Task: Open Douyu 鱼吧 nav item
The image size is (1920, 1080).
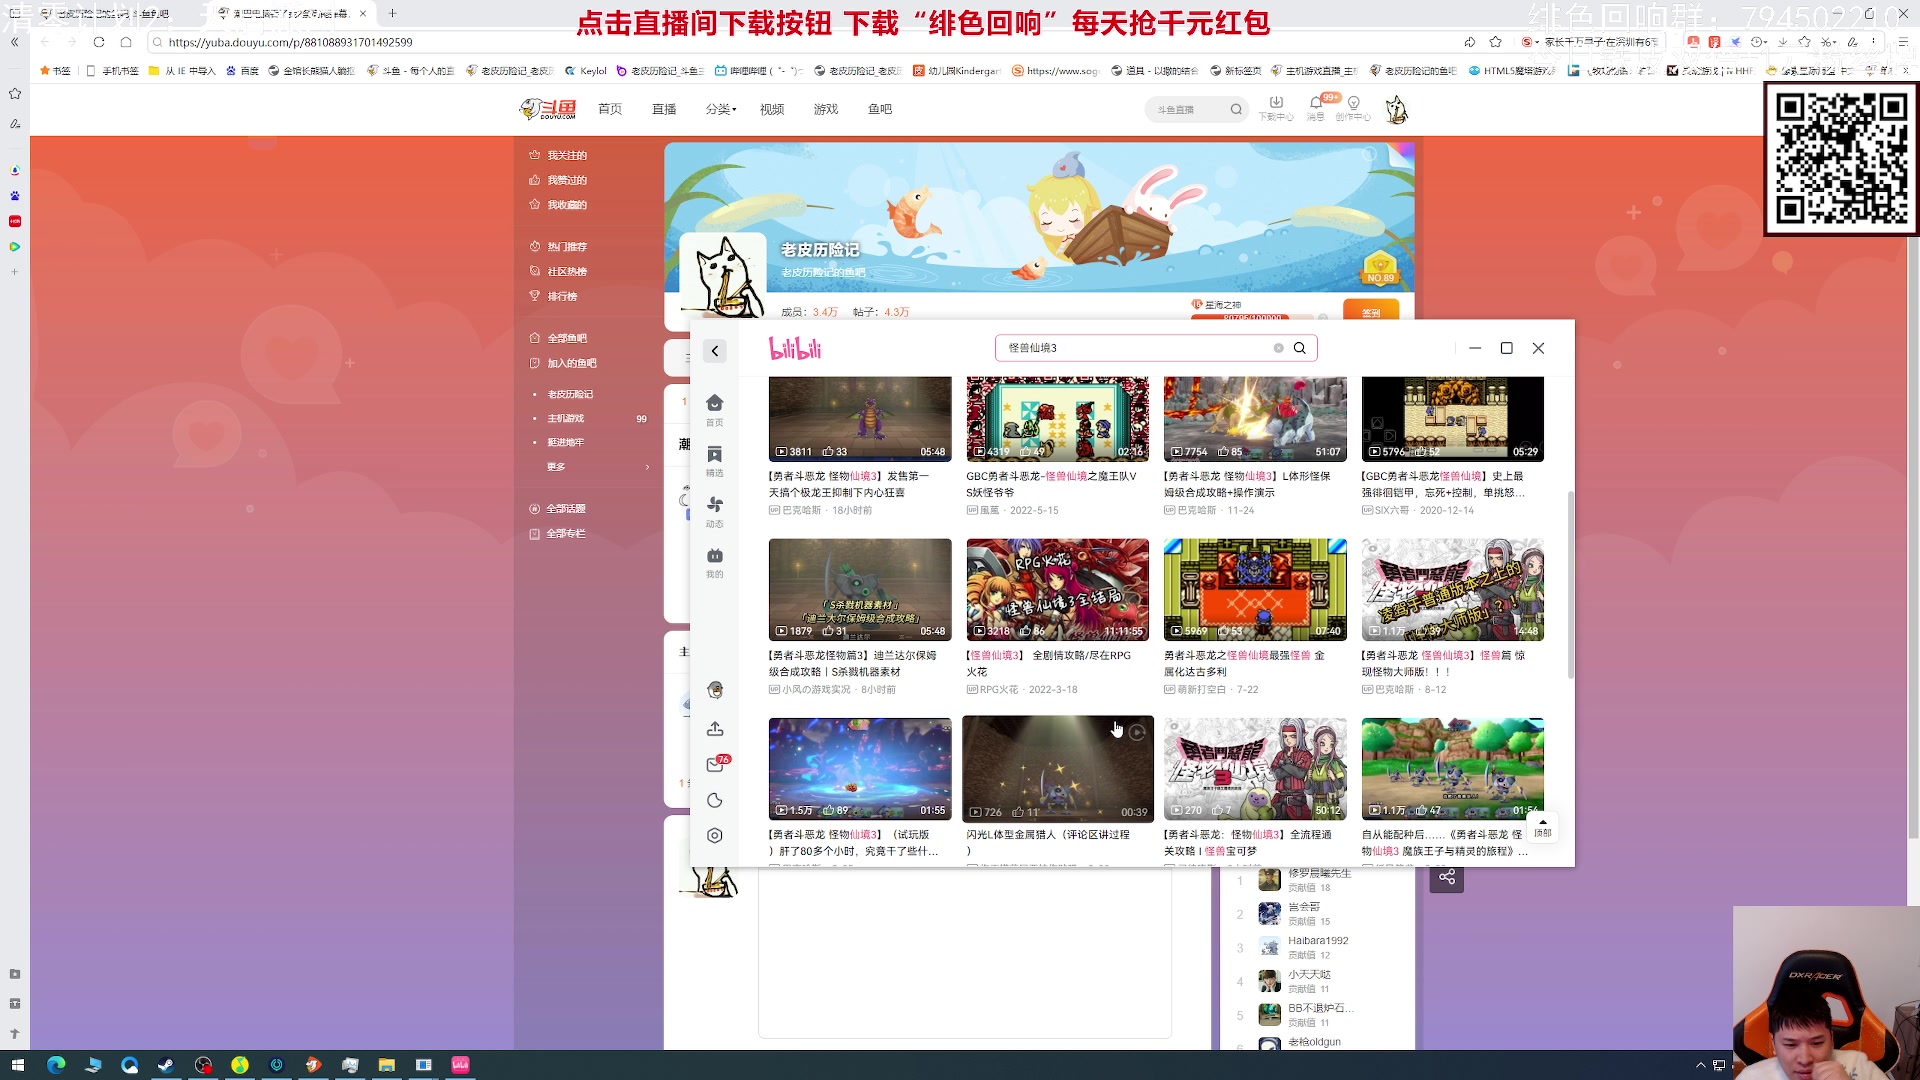Action: coord(880,109)
